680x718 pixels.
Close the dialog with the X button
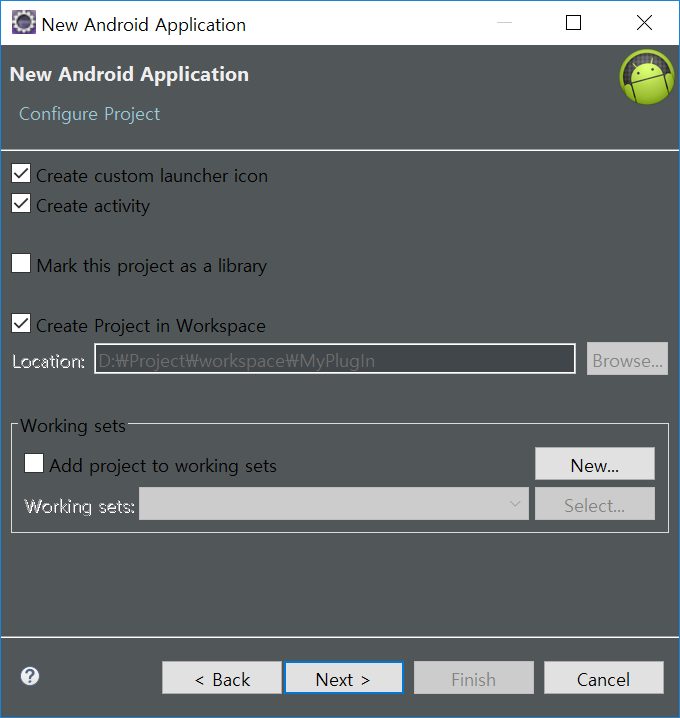click(644, 22)
